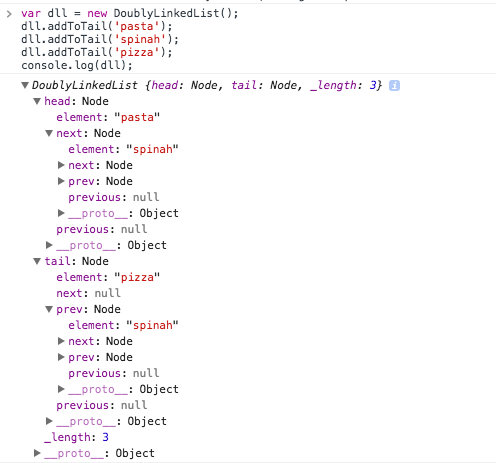Collapse the DoublyLinkedList root object
Image resolution: width=496 pixels, height=463 pixels.
(25, 85)
